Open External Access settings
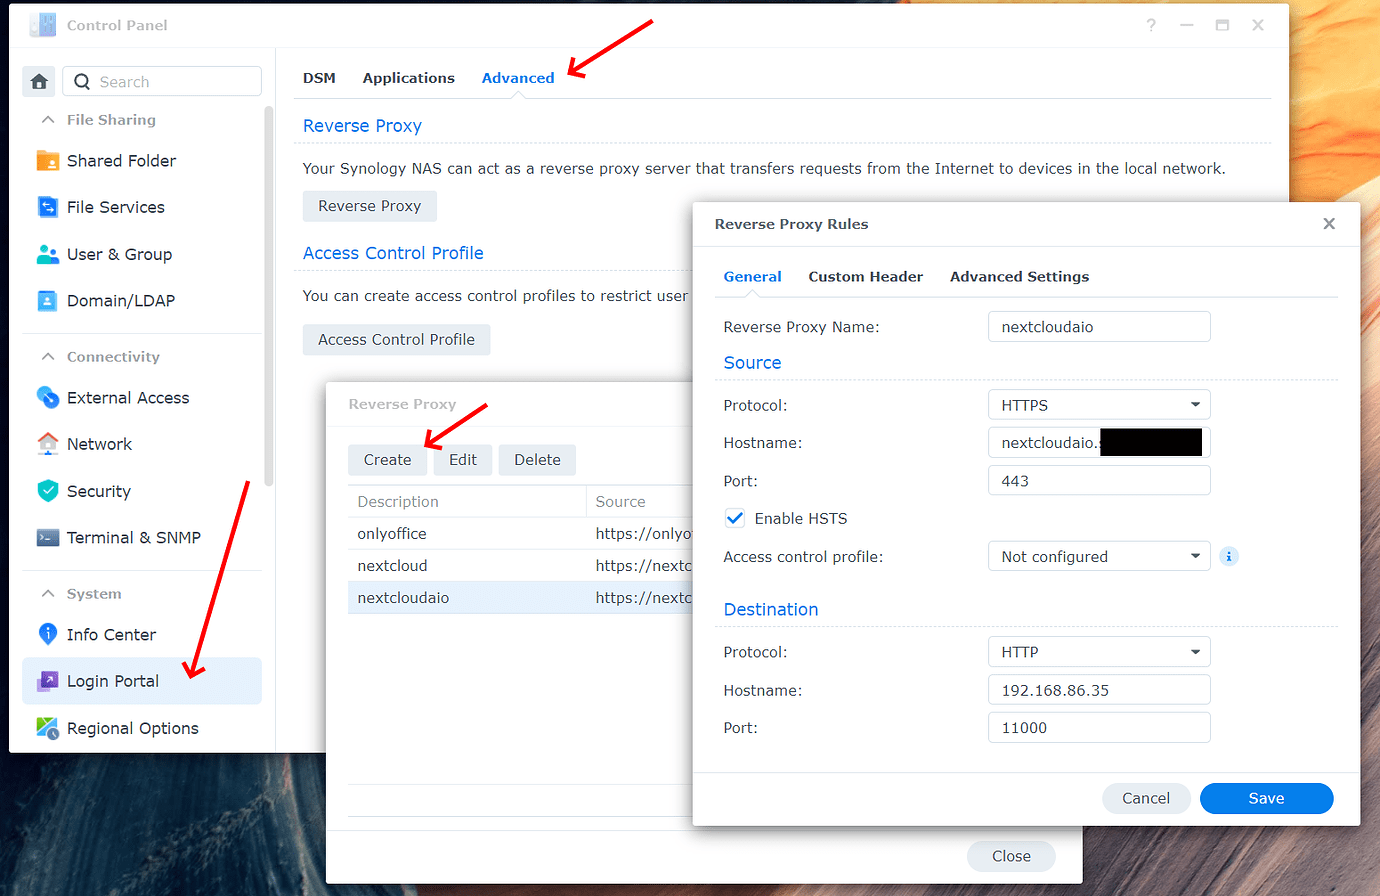Viewport: 1380px width, 896px height. tap(127, 397)
